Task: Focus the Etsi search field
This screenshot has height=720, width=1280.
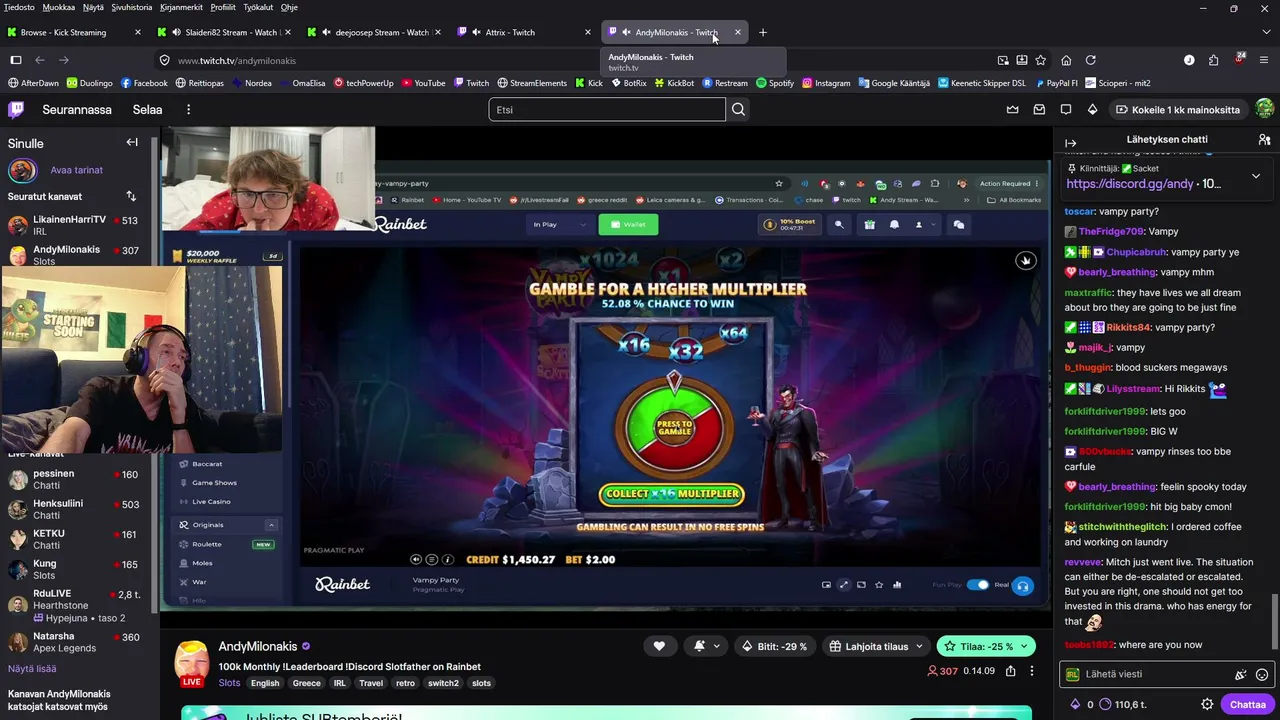Action: click(x=607, y=109)
